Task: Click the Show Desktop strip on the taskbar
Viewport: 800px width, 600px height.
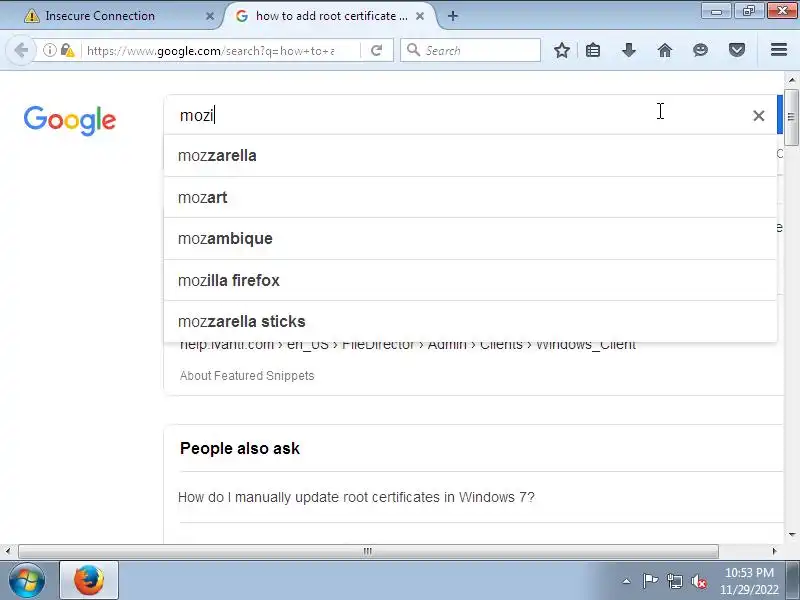Action: [795, 581]
